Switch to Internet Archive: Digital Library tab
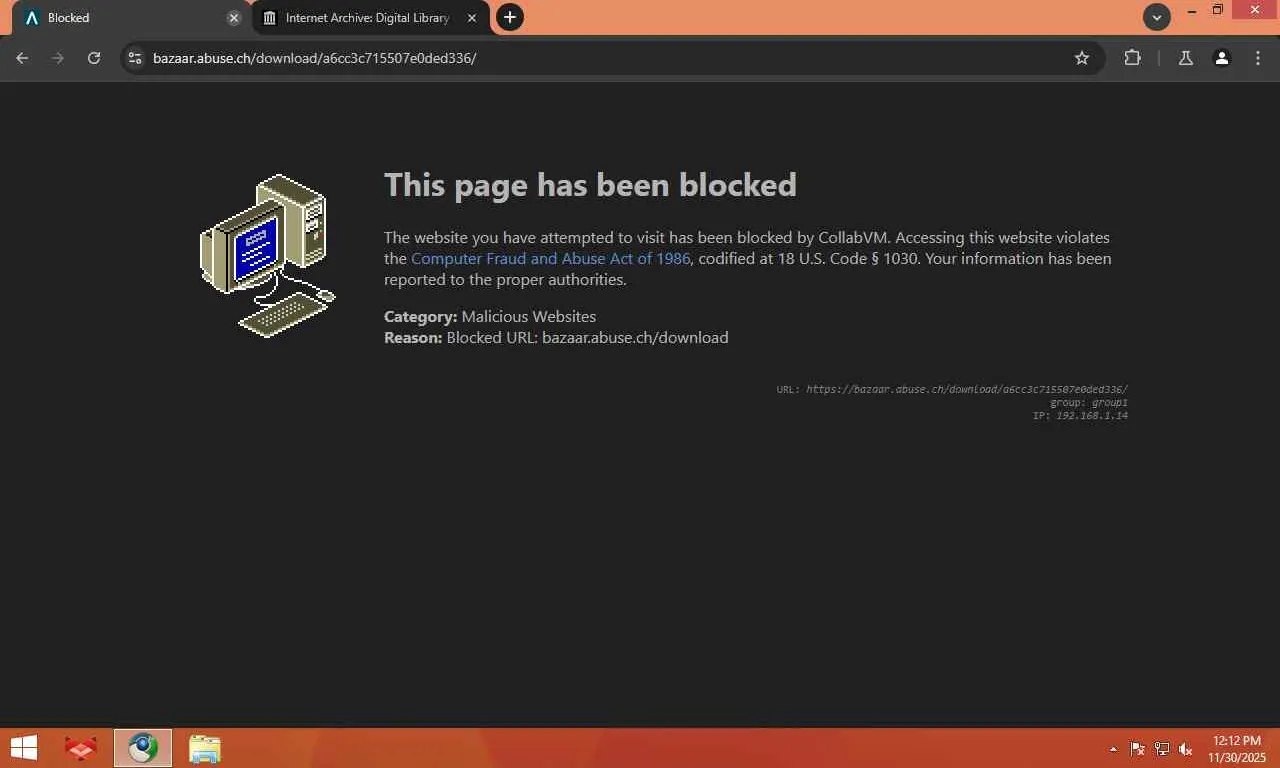The height and width of the screenshot is (768, 1280). (370, 18)
